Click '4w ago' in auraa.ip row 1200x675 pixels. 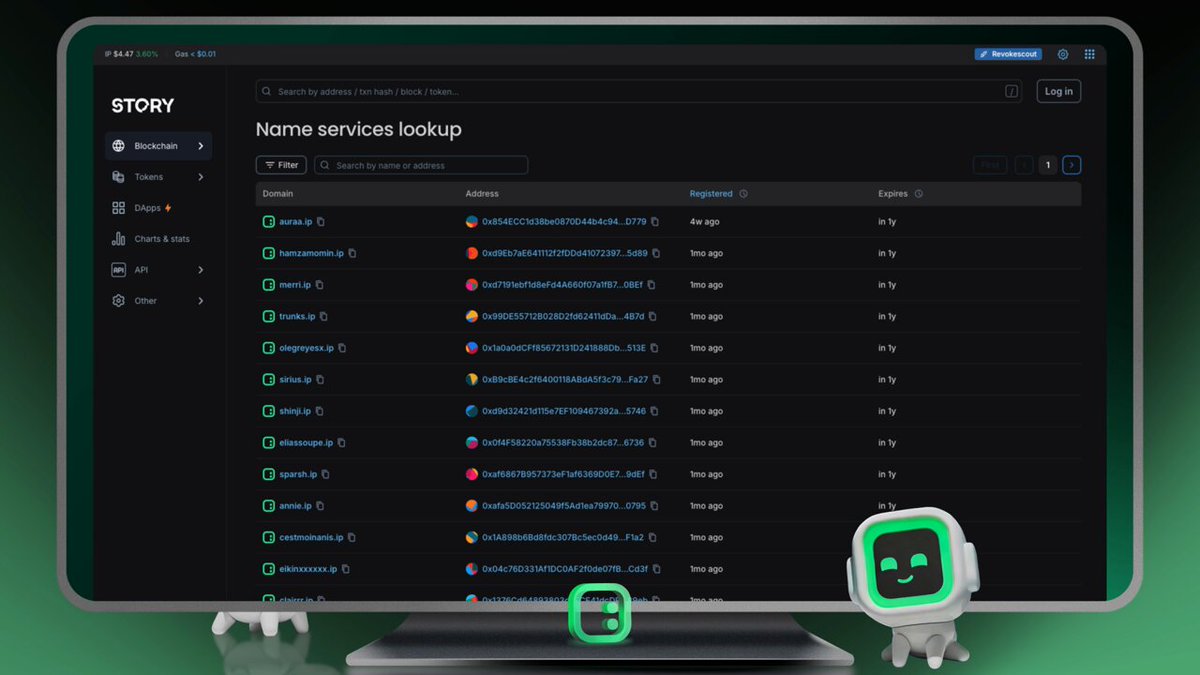(704, 222)
